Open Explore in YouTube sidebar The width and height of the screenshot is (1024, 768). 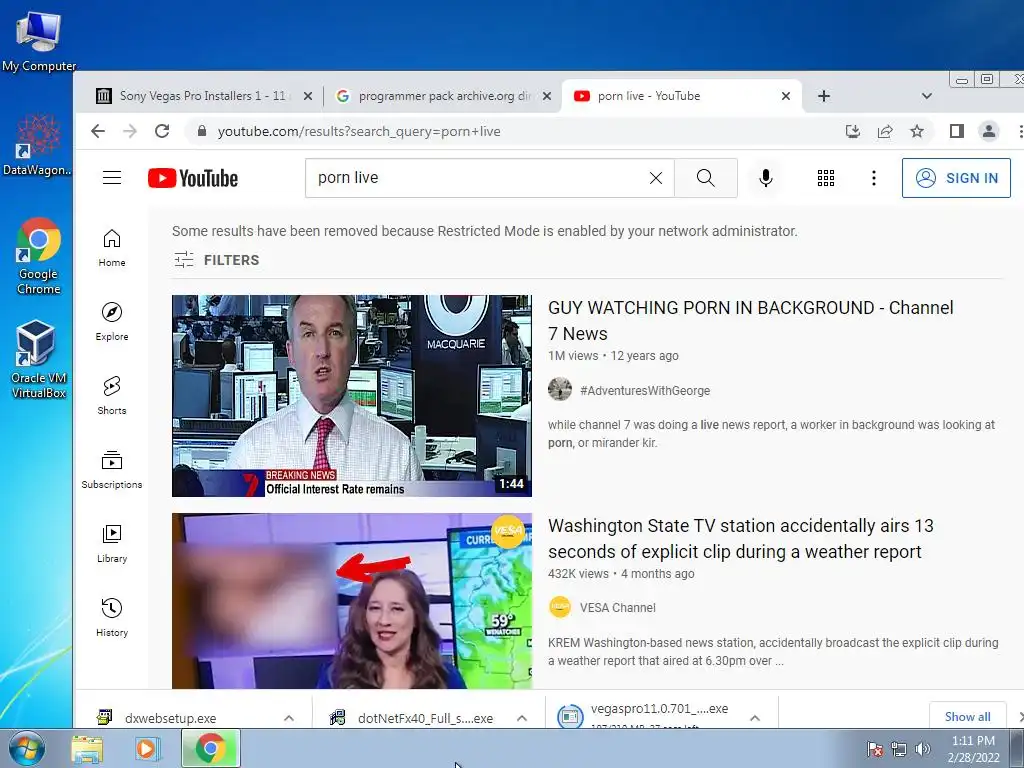point(112,322)
